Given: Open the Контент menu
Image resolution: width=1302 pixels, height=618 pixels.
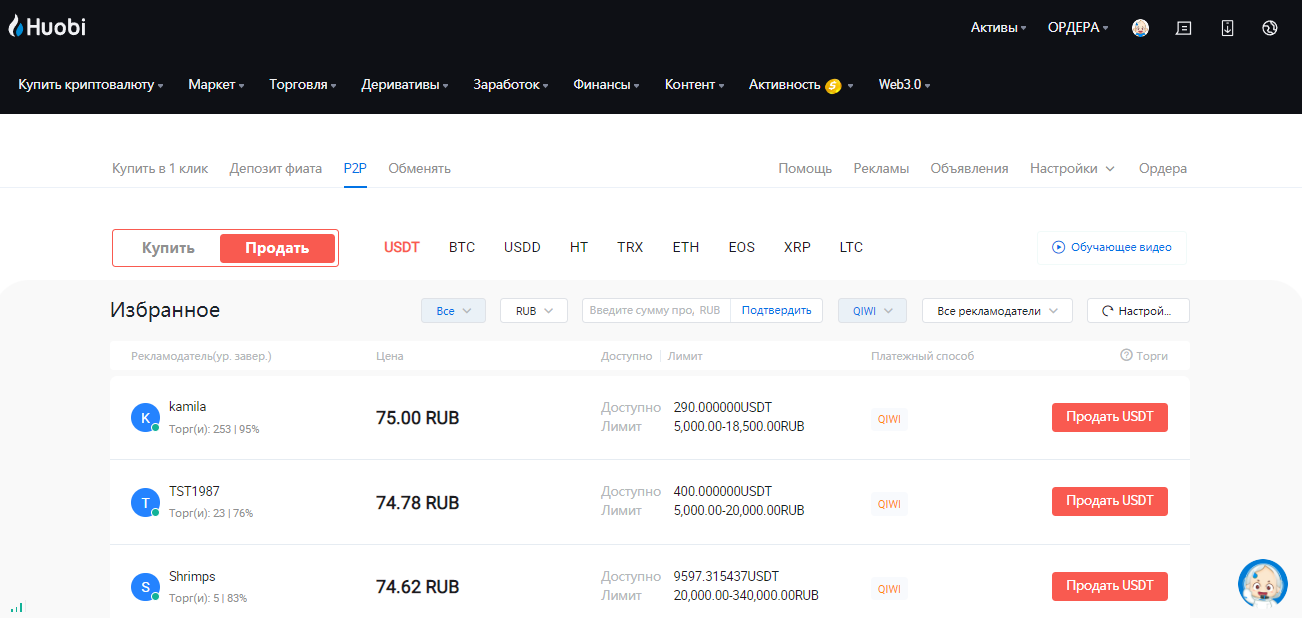Looking at the screenshot, I should (x=695, y=85).
